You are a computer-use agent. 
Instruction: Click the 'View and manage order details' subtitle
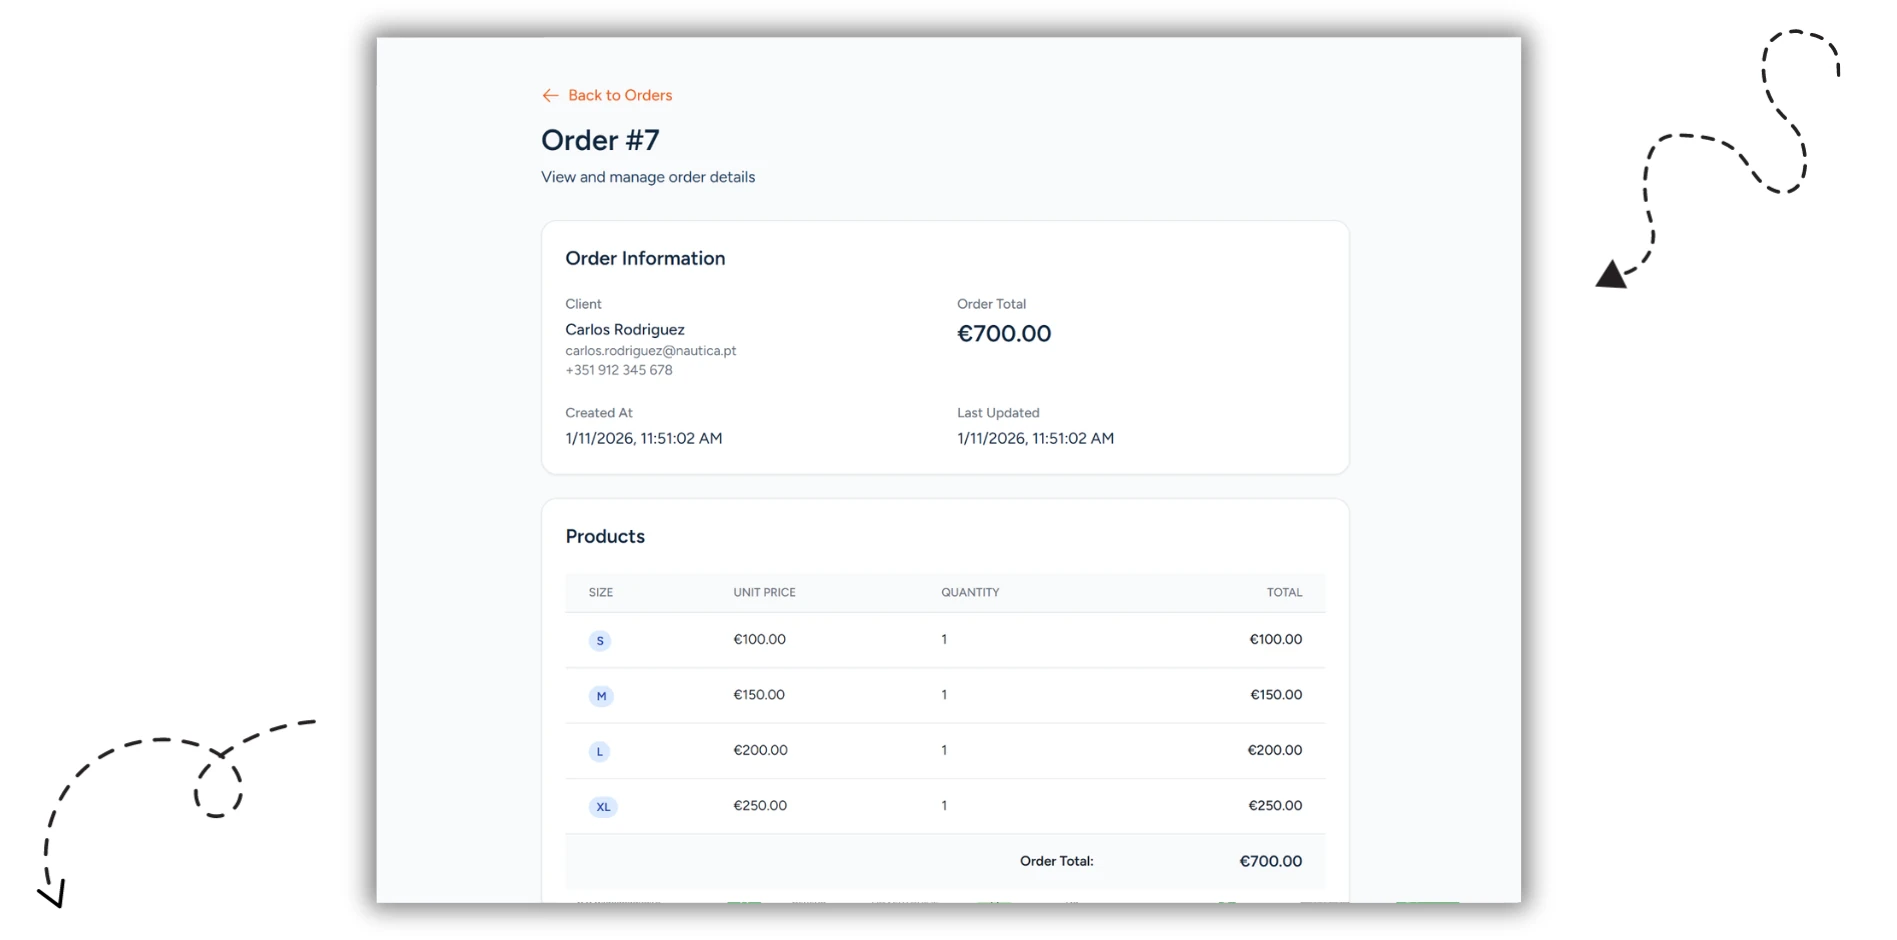tap(648, 177)
